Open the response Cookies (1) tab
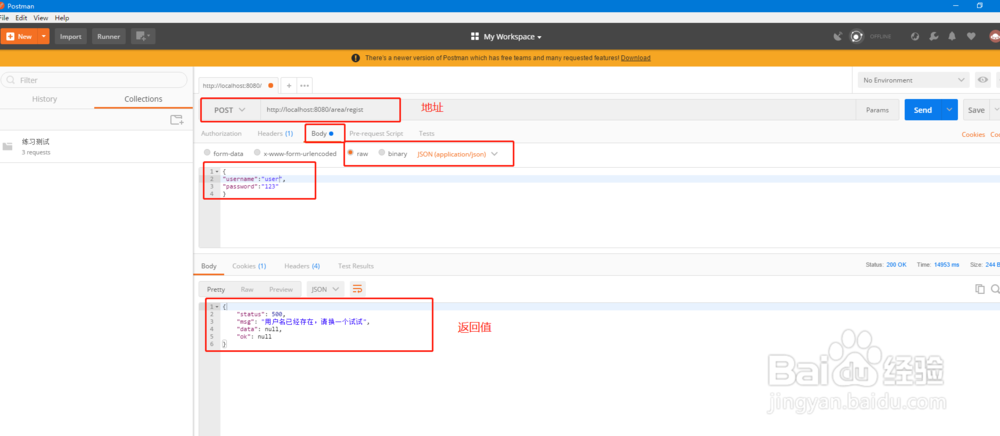 (x=249, y=266)
